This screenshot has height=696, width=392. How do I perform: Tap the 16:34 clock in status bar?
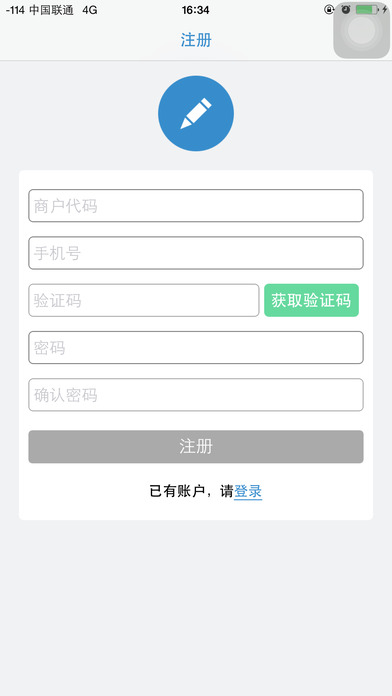(x=195, y=10)
